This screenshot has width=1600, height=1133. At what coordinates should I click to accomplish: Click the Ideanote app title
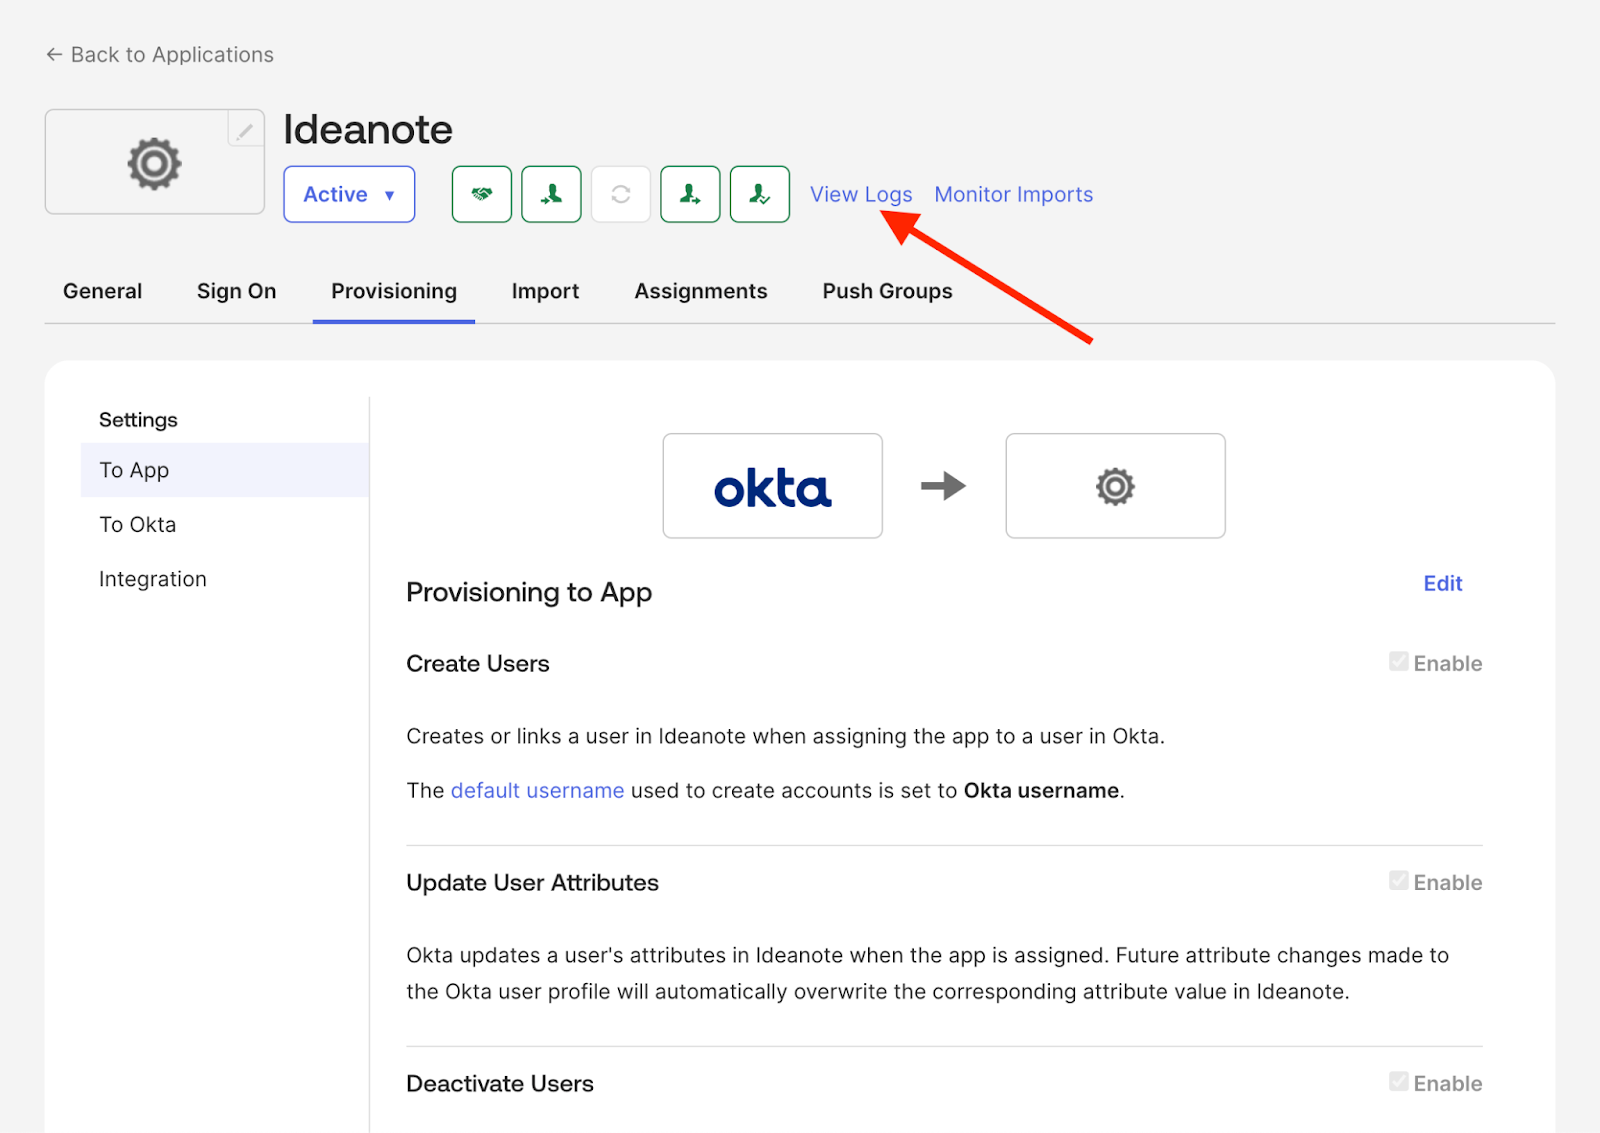367,130
